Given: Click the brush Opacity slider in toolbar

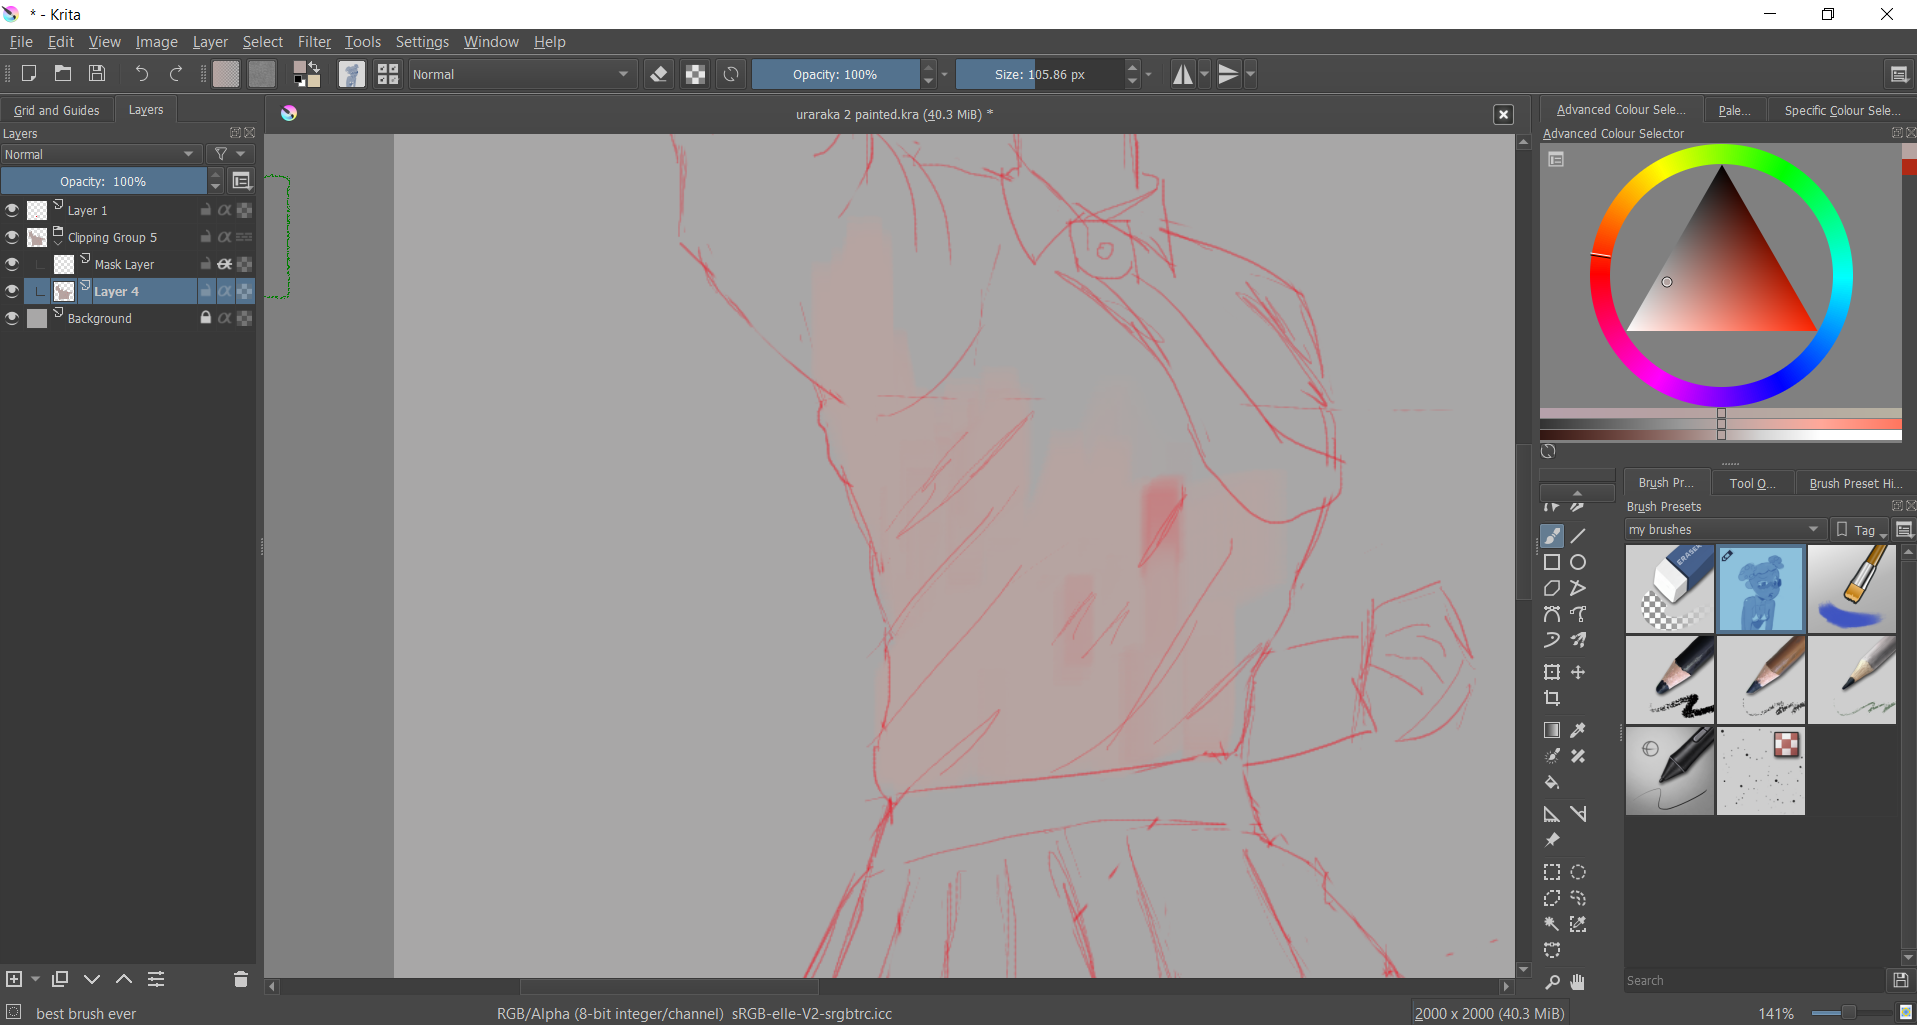Looking at the screenshot, I should click(834, 74).
